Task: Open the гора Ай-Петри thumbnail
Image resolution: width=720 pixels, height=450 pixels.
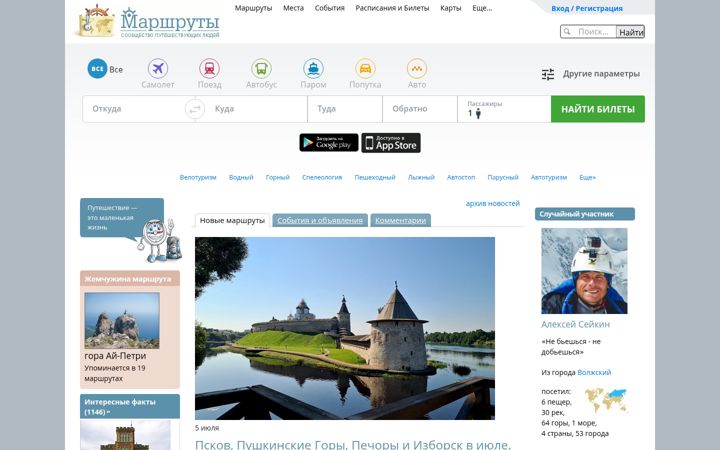Action: [x=122, y=321]
